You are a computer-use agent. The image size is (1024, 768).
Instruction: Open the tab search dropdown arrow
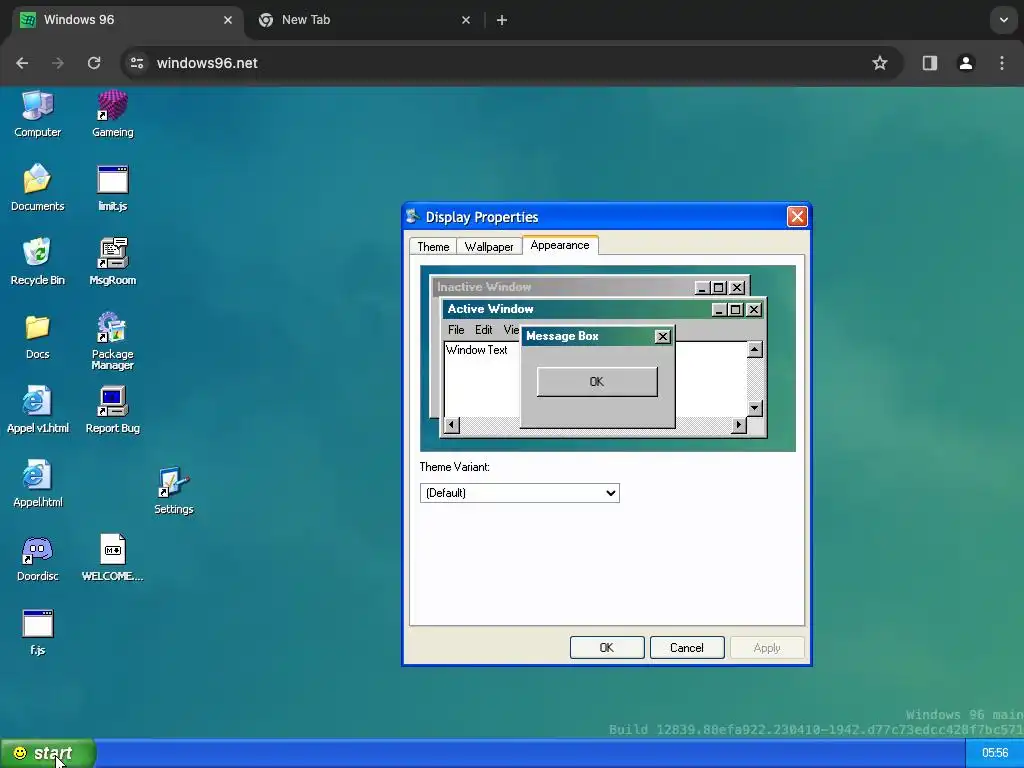pos(1004,20)
